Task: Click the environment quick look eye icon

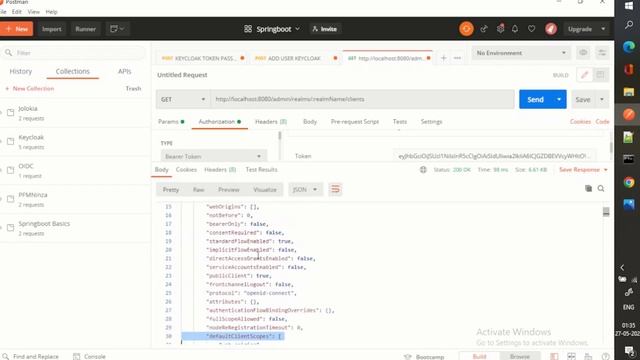Action: 583,53
